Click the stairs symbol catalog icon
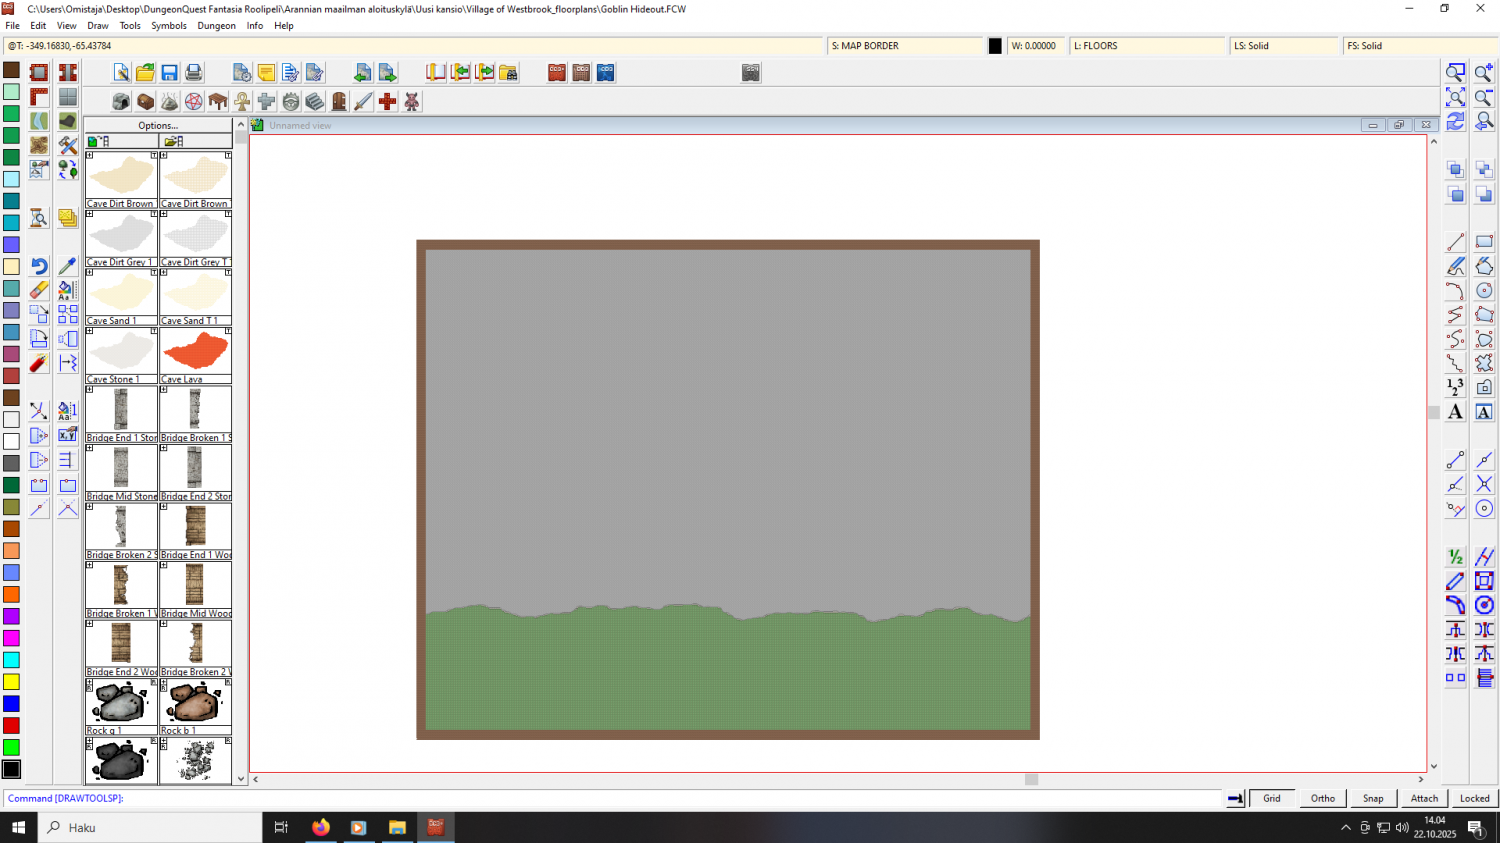 tap(315, 102)
